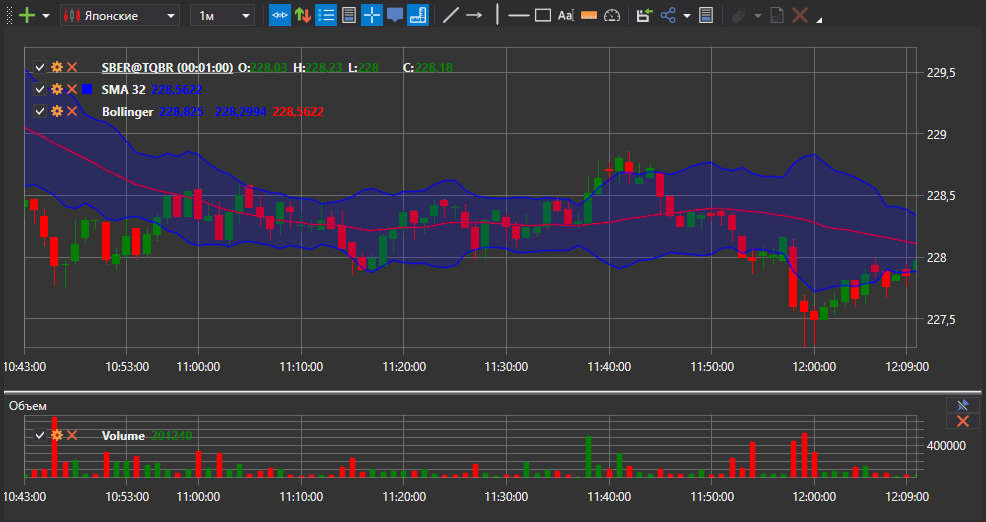The image size is (986, 522).
Task: Click 12:00:00 on volume panel time axis
Action: click(814, 497)
